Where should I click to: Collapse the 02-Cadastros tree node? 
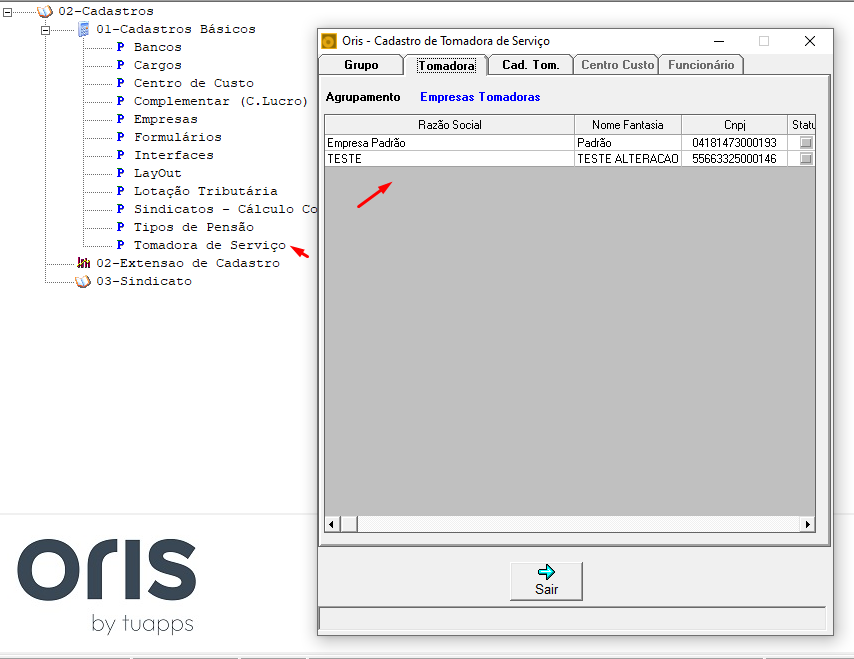click(7, 11)
